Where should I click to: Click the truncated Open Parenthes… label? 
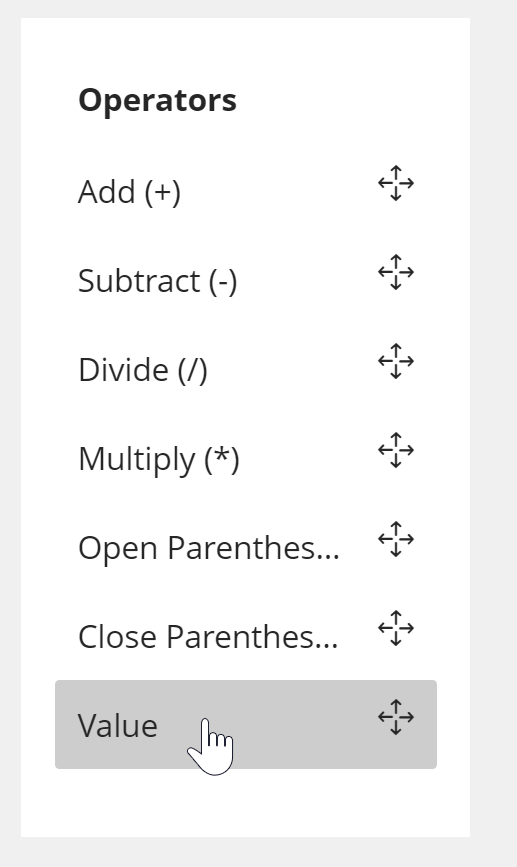pos(208,548)
